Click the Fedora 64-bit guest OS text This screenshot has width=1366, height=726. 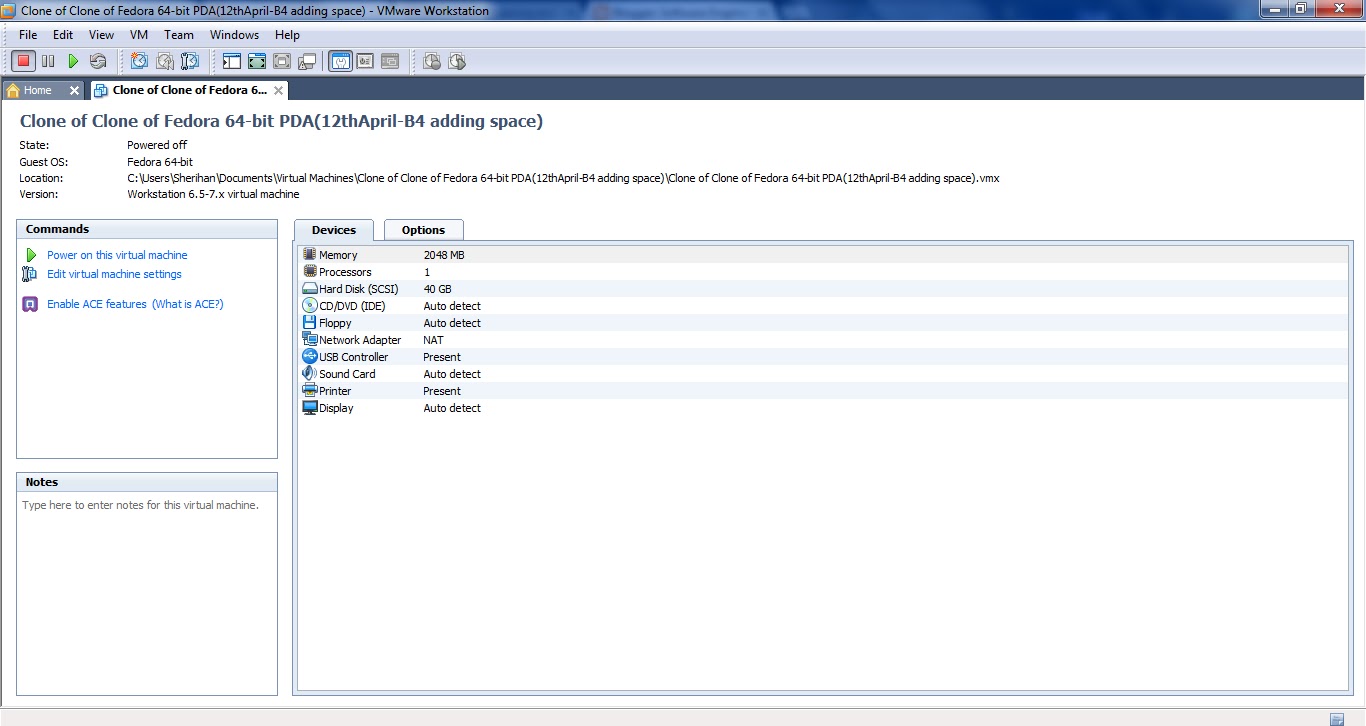tap(160, 162)
